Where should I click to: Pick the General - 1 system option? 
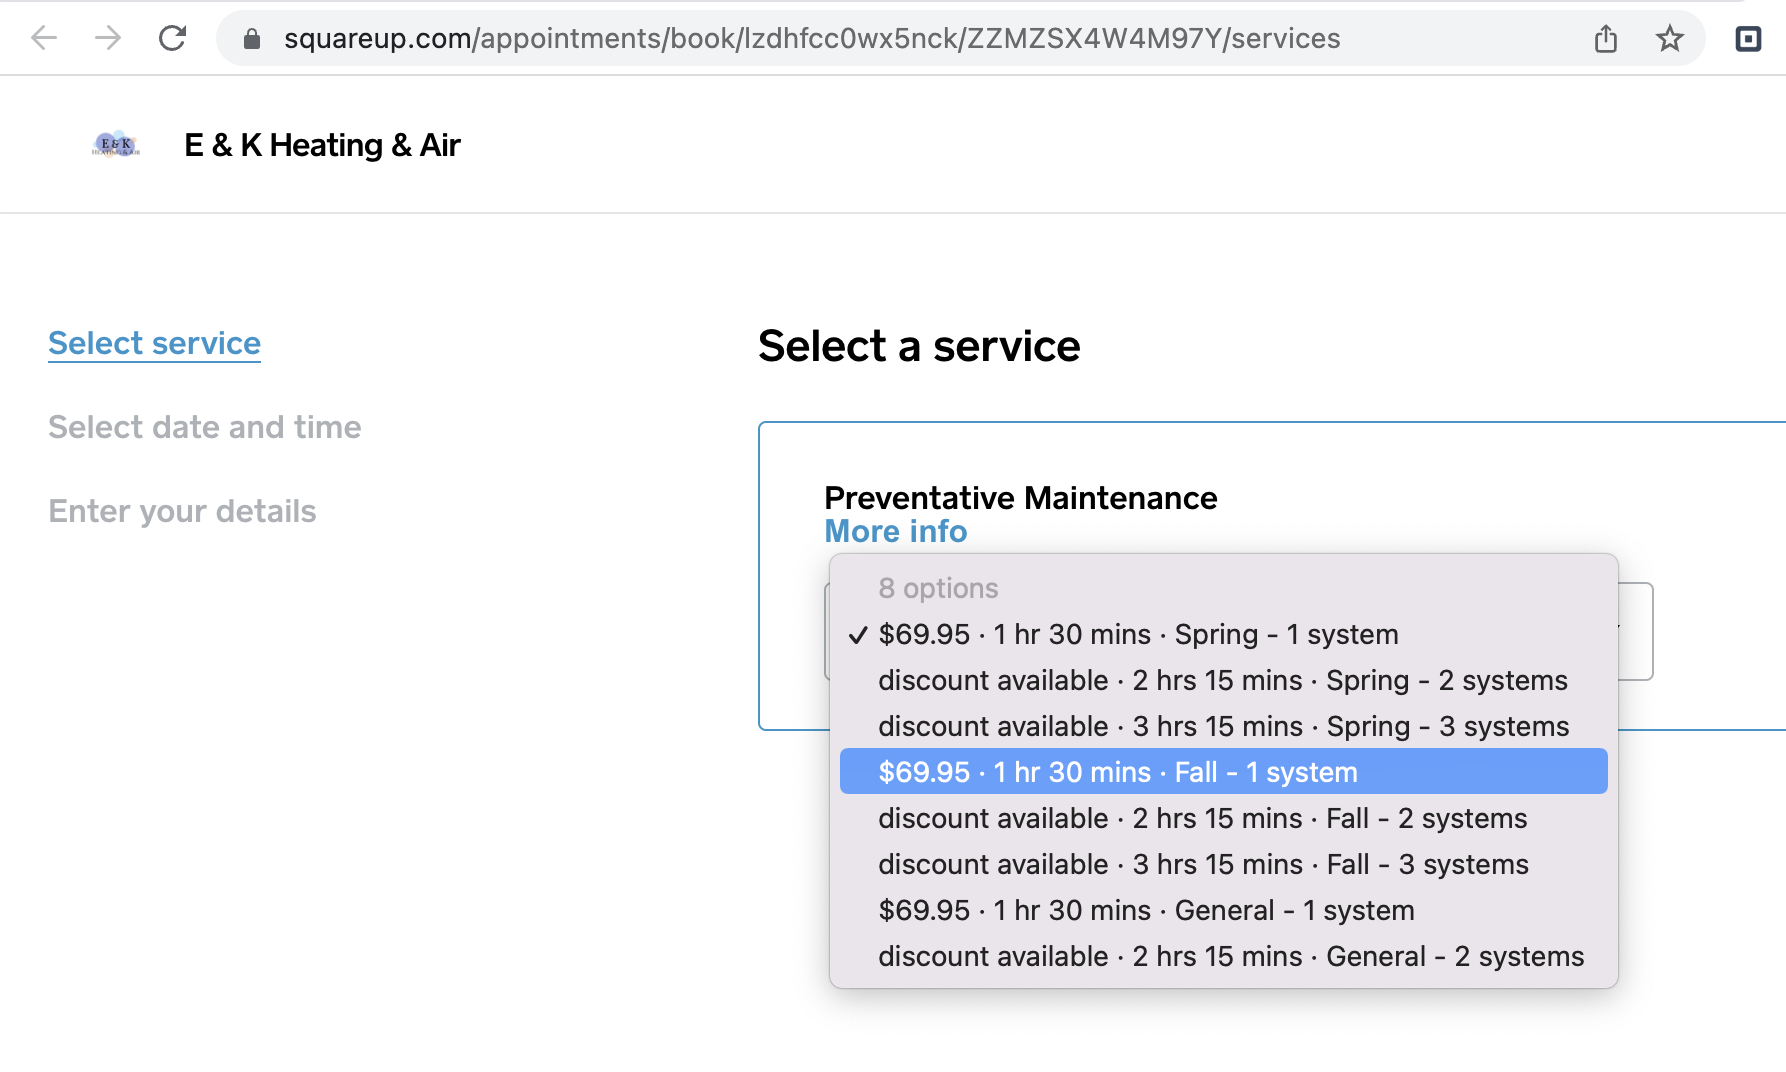click(x=1146, y=910)
